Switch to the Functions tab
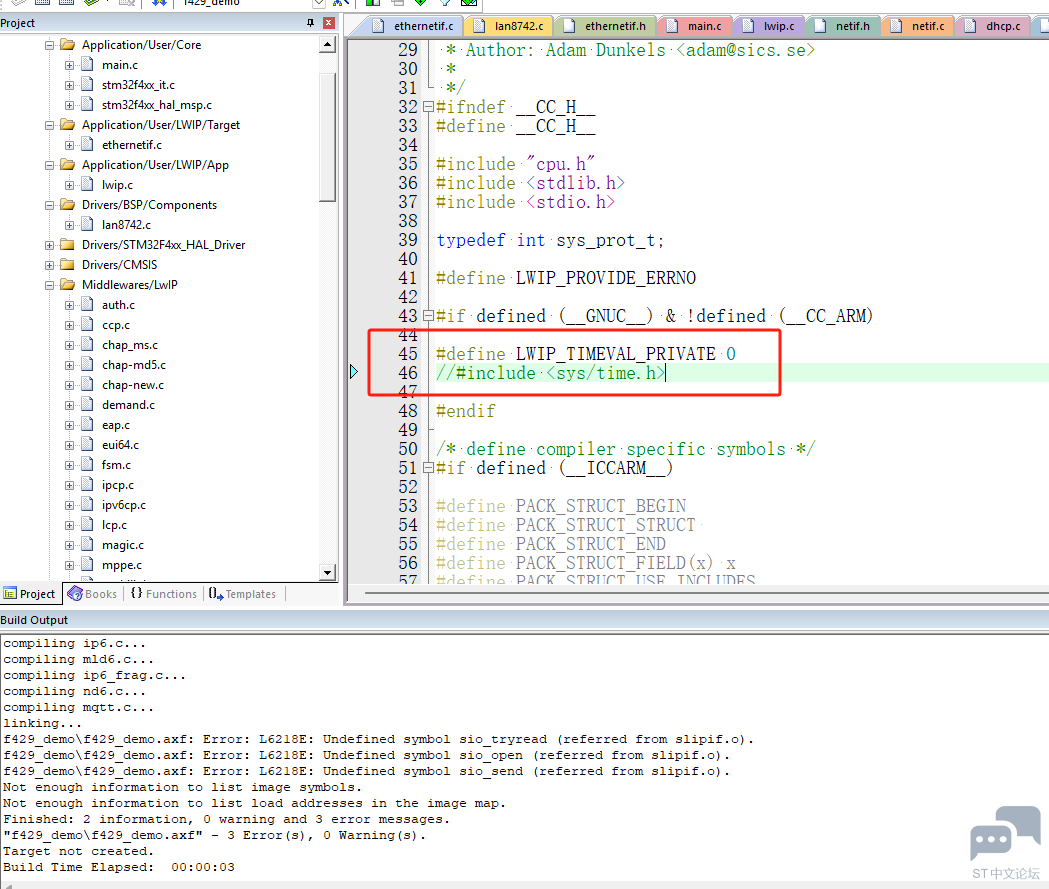This screenshot has height=889, width=1049. pyautogui.click(x=164, y=594)
